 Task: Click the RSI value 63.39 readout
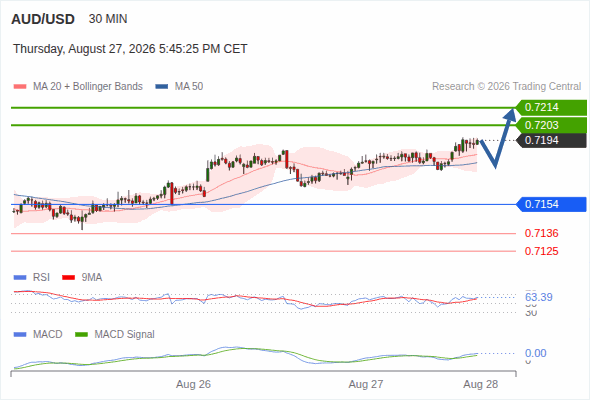point(539,297)
